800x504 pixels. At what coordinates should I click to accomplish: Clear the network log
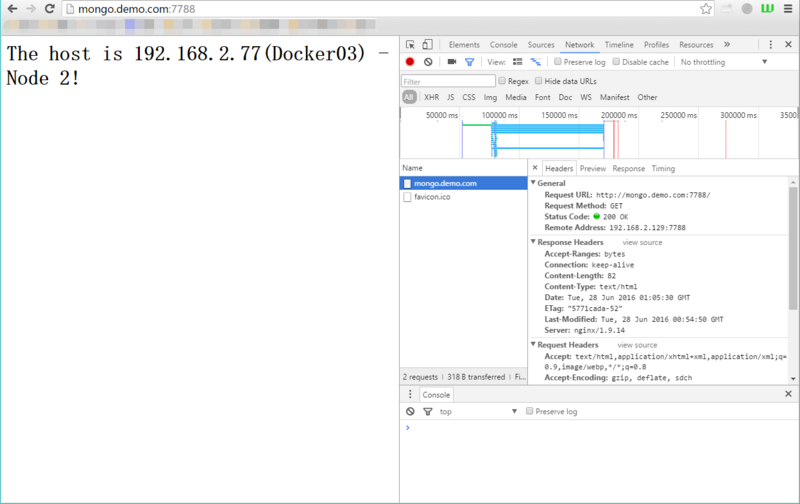428,62
